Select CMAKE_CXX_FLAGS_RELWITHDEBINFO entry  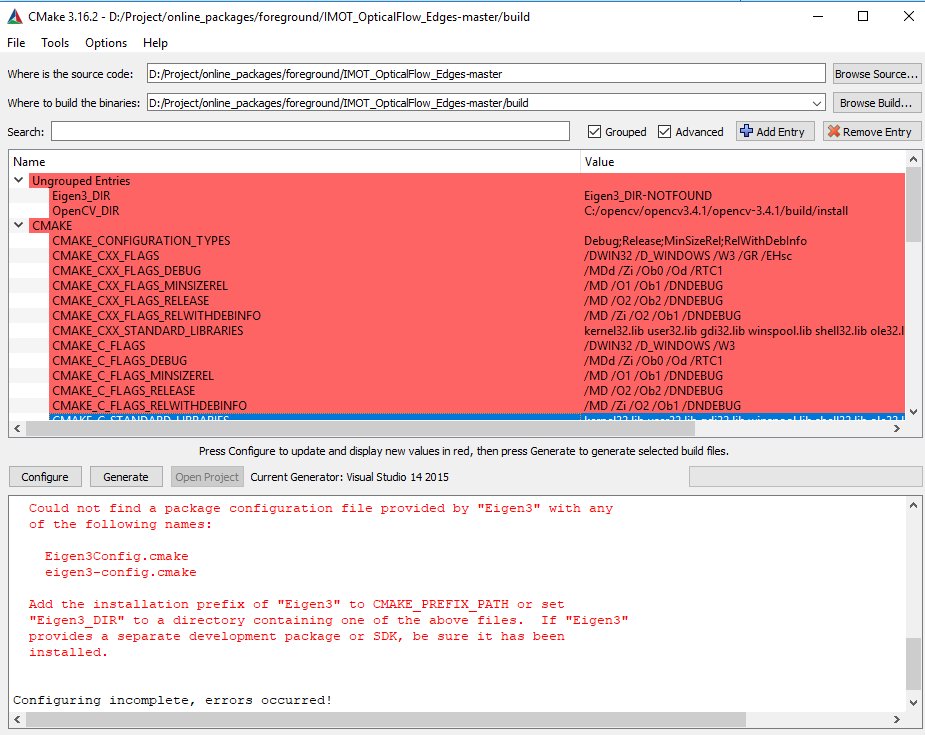click(156, 316)
